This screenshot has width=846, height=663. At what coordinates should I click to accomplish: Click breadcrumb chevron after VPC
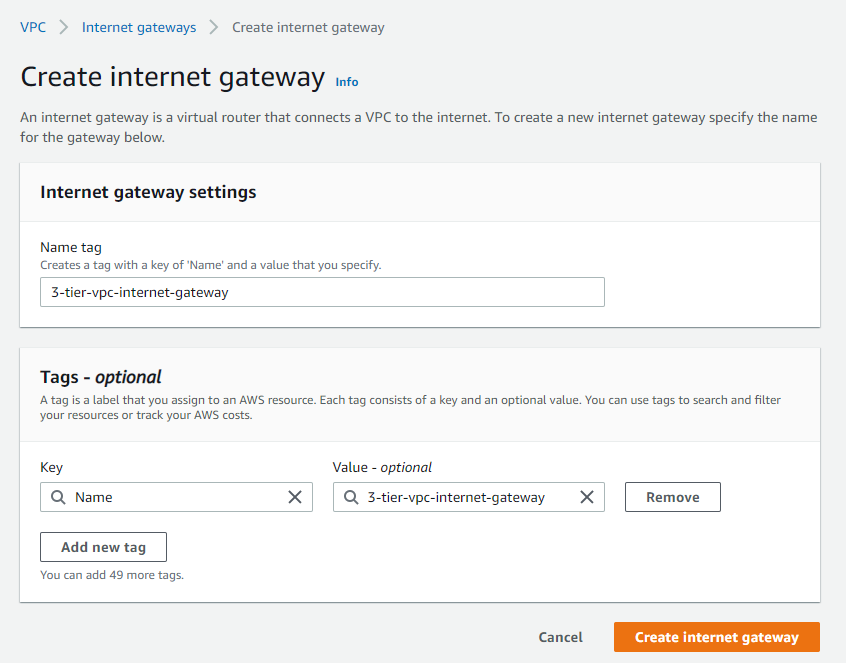tap(64, 27)
